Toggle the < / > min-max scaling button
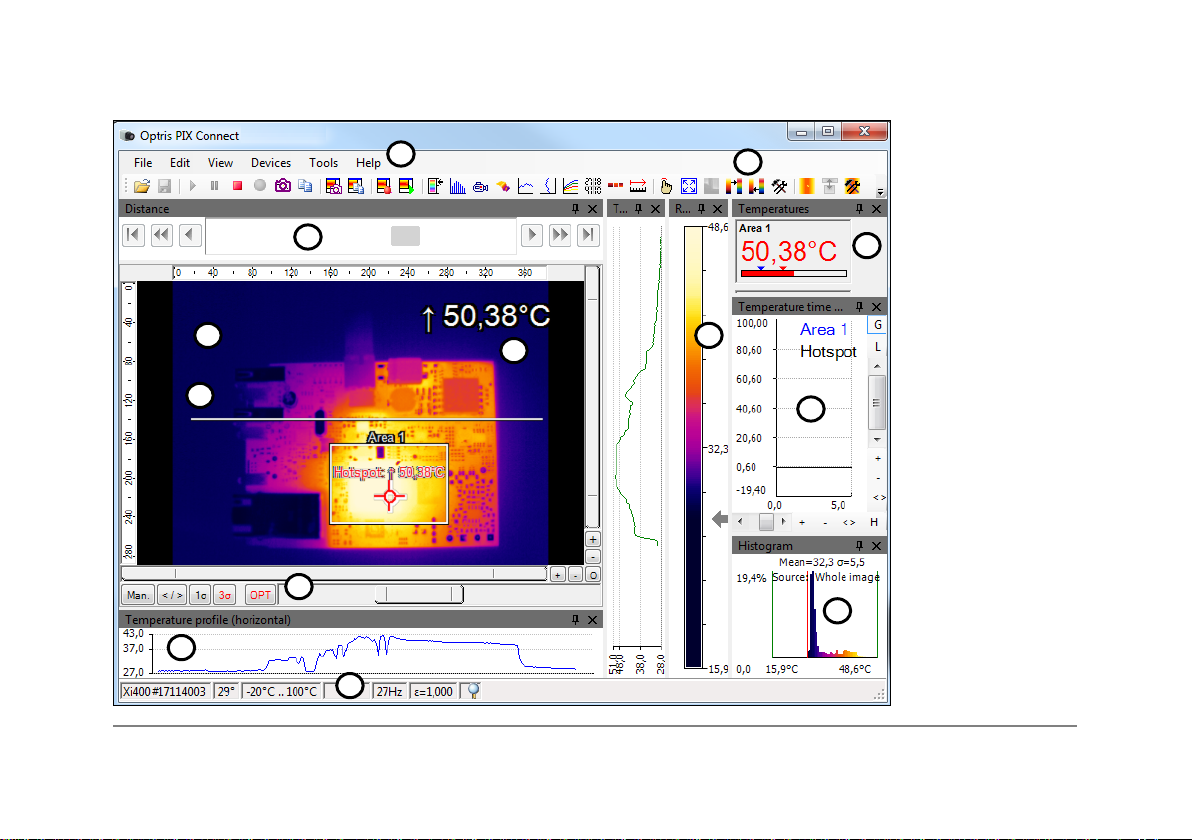This screenshot has height=840, width=1192. coord(172,595)
